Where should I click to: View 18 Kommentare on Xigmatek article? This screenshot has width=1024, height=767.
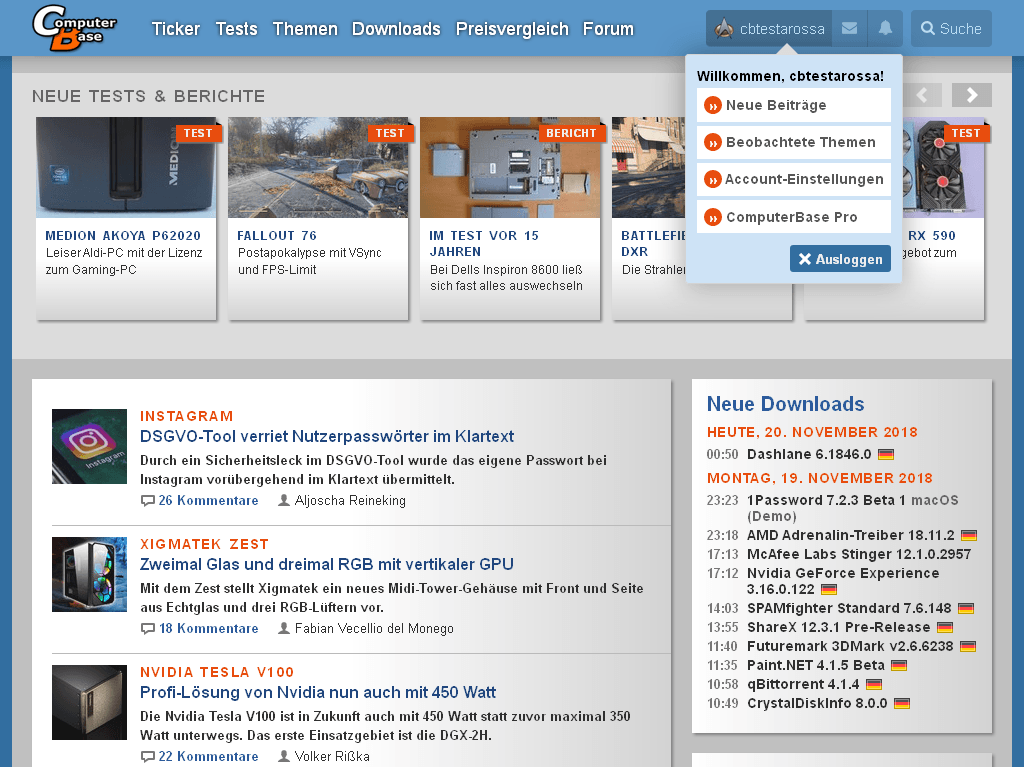(x=208, y=629)
